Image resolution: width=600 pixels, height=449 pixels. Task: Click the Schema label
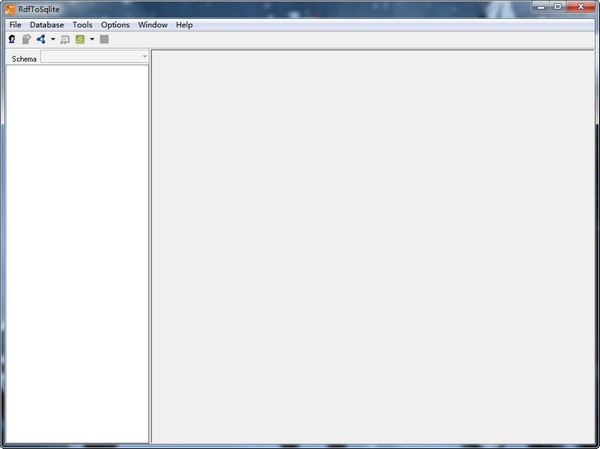coord(24,59)
